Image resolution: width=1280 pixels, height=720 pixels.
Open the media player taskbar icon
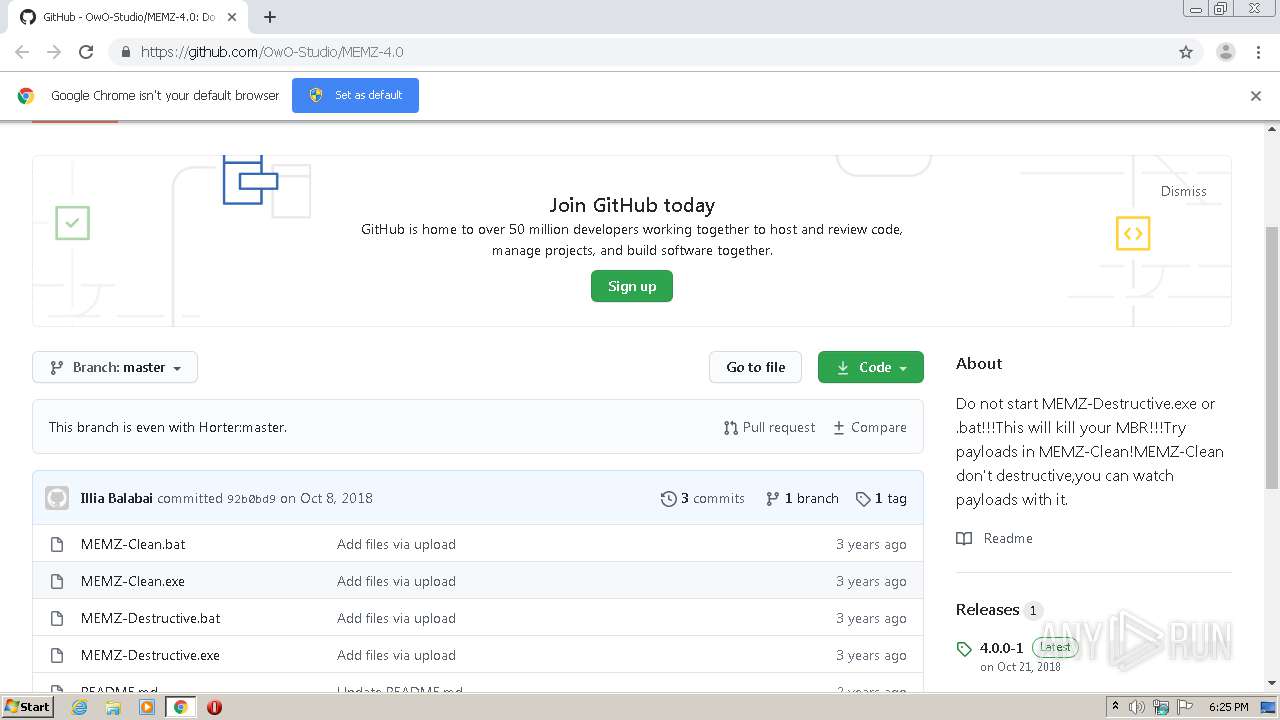(x=147, y=707)
